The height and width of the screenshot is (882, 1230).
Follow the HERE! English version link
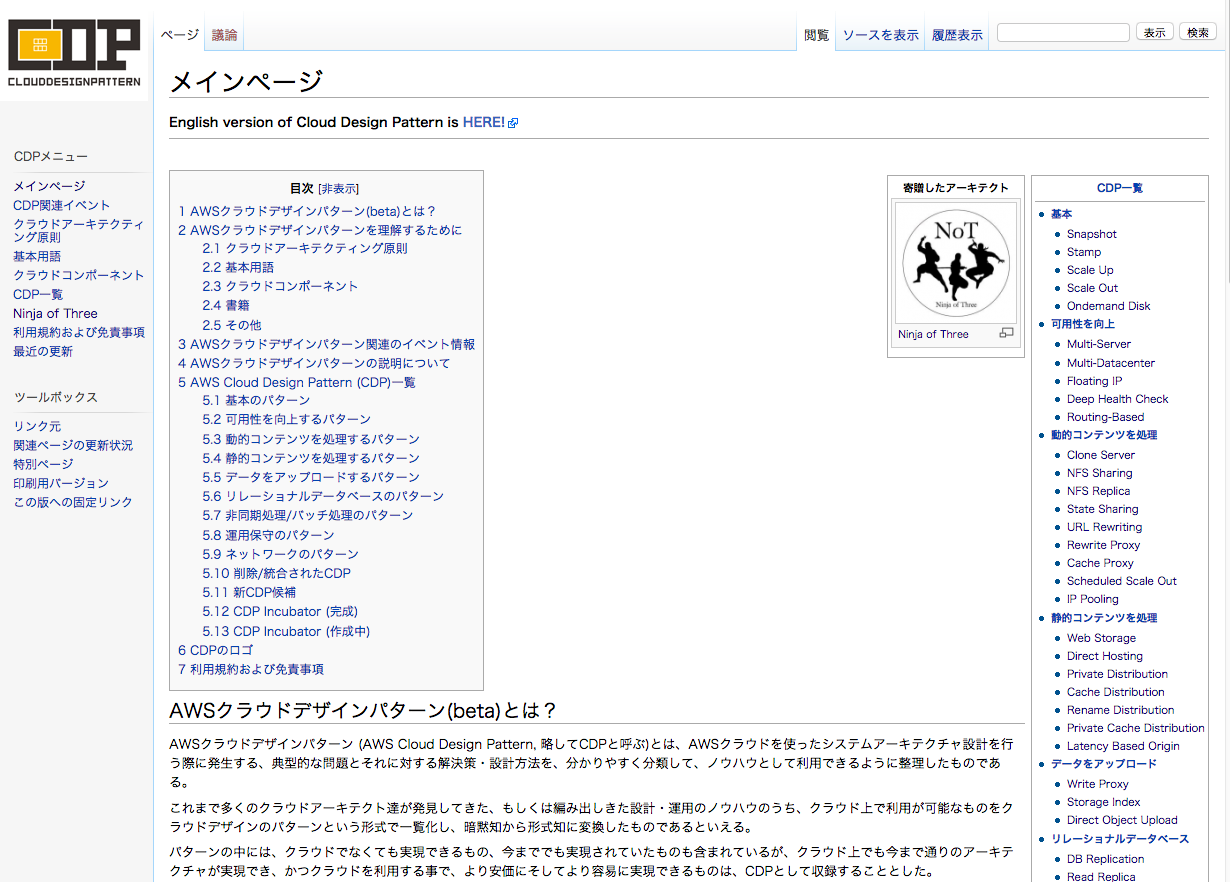(x=484, y=122)
